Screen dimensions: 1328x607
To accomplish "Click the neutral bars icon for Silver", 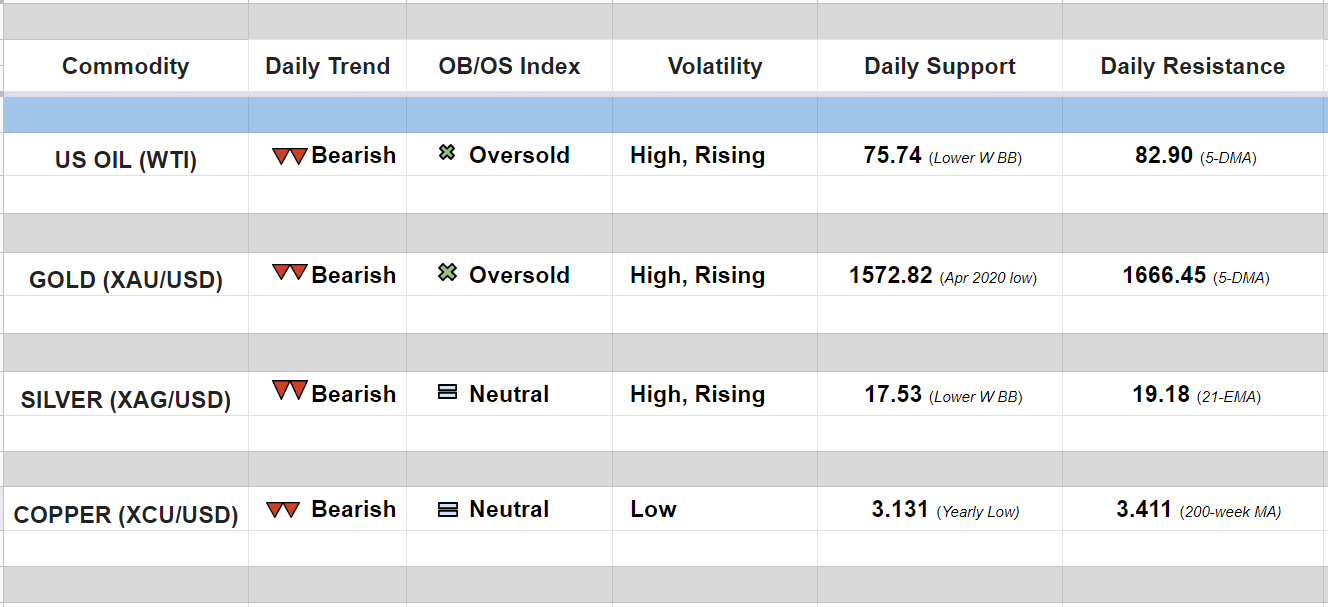I will [x=447, y=393].
